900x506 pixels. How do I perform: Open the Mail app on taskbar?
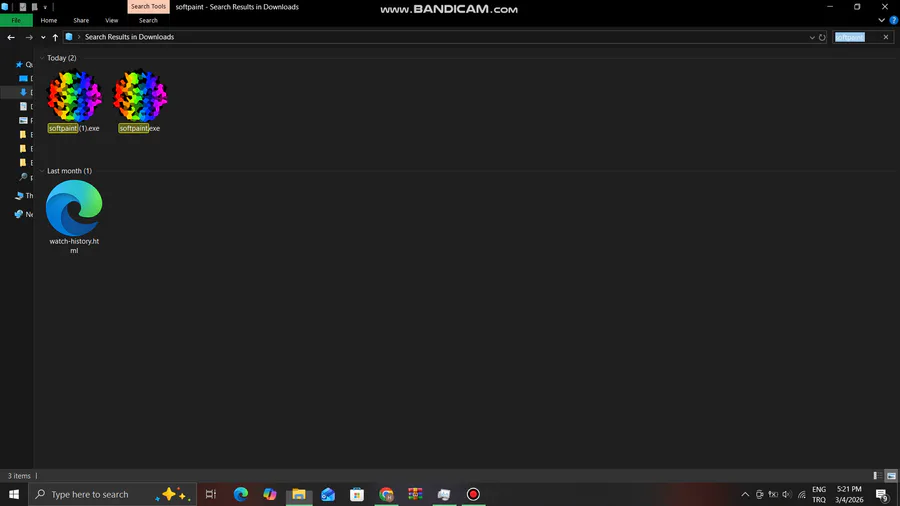click(328, 494)
